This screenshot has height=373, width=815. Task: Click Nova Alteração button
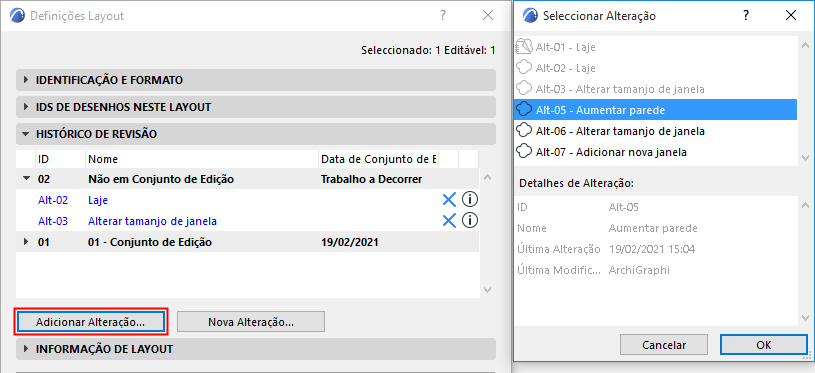[251, 322]
